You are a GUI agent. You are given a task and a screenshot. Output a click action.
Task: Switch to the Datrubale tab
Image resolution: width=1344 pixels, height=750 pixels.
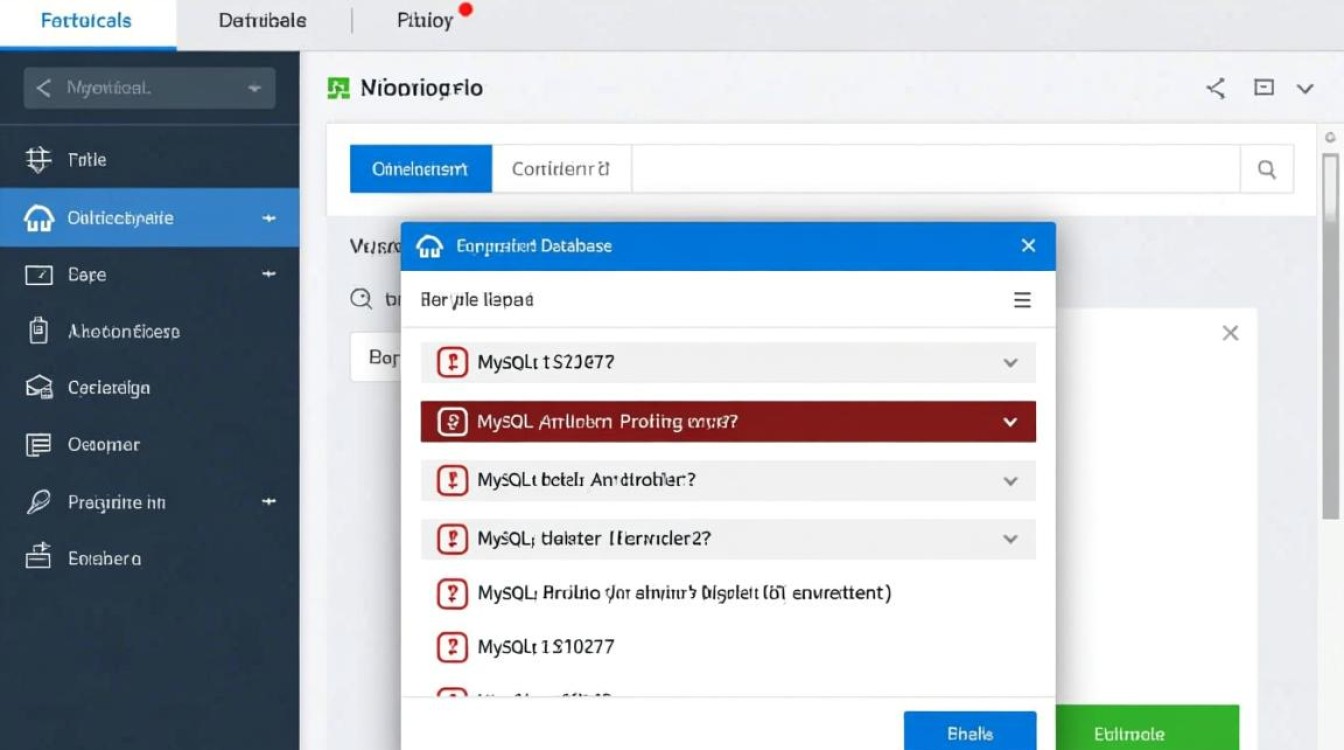point(262,21)
